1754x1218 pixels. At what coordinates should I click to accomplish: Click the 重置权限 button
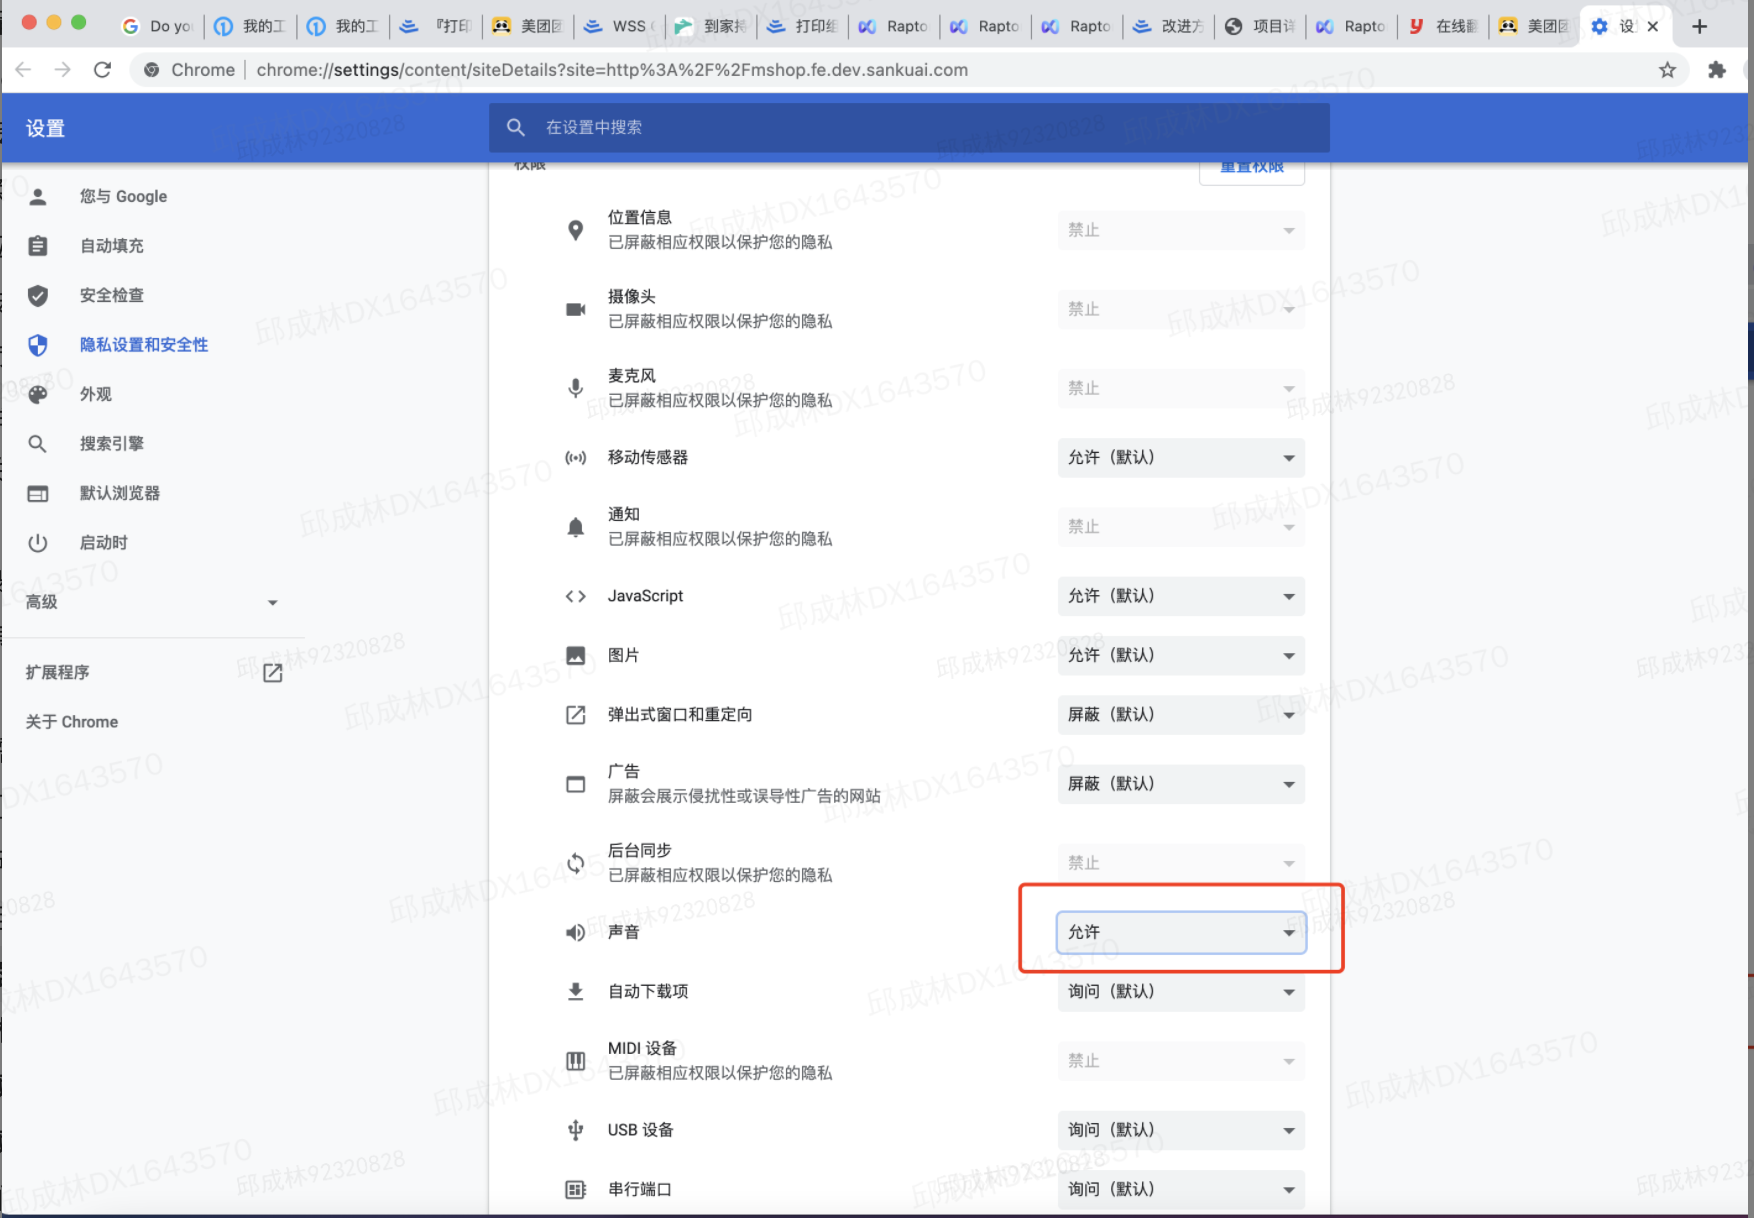pos(1251,170)
